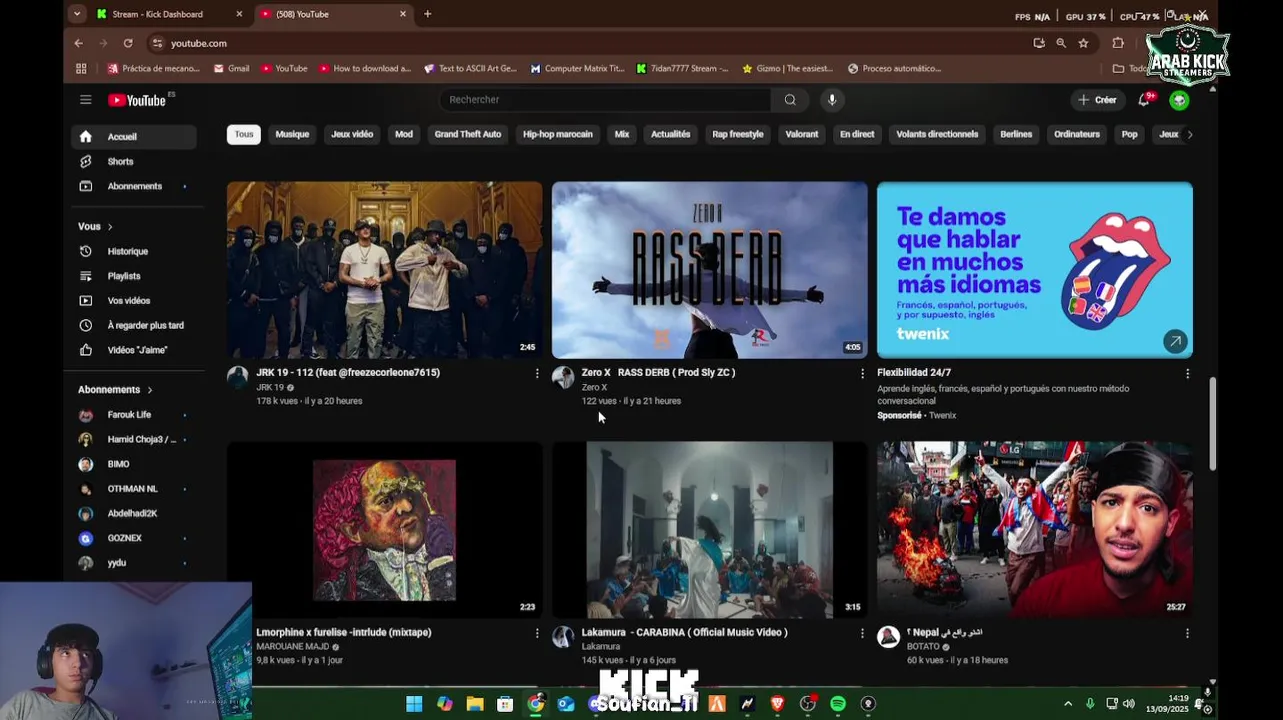Select the Hip-hop marocain filter chip
Viewport: 1283px width, 720px height.
(558, 134)
